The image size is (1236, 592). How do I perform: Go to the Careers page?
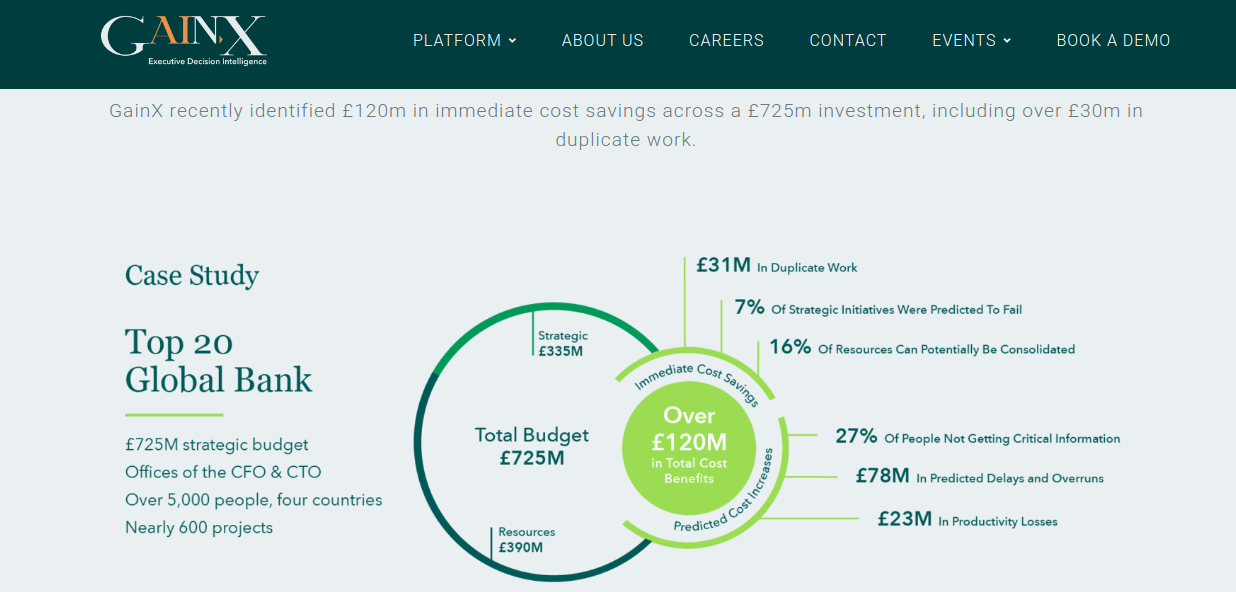click(x=726, y=41)
